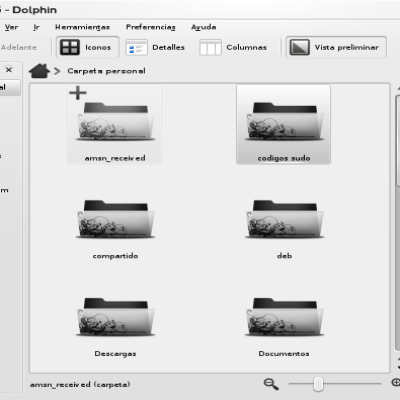Screen dimensions: 400x400
Task: Click Carpeta personal breadcrumb text
Action: point(106,71)
